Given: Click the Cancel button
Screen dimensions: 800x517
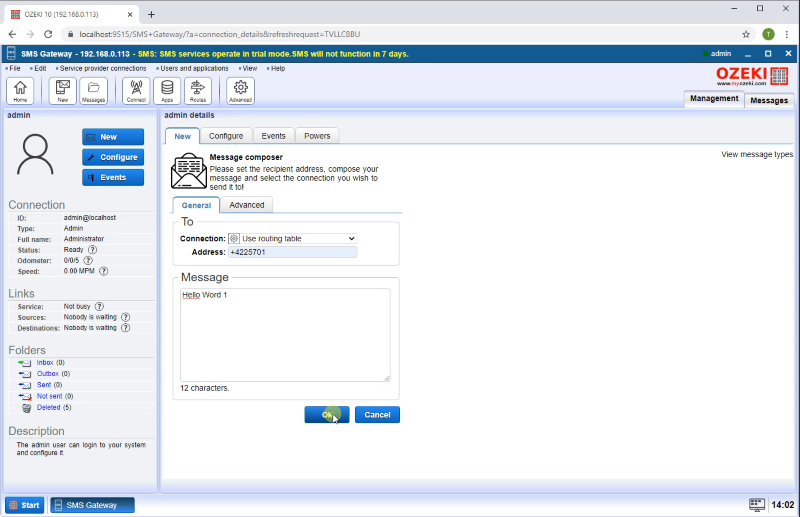Looking at the screenshot, I should click(377, 414).
